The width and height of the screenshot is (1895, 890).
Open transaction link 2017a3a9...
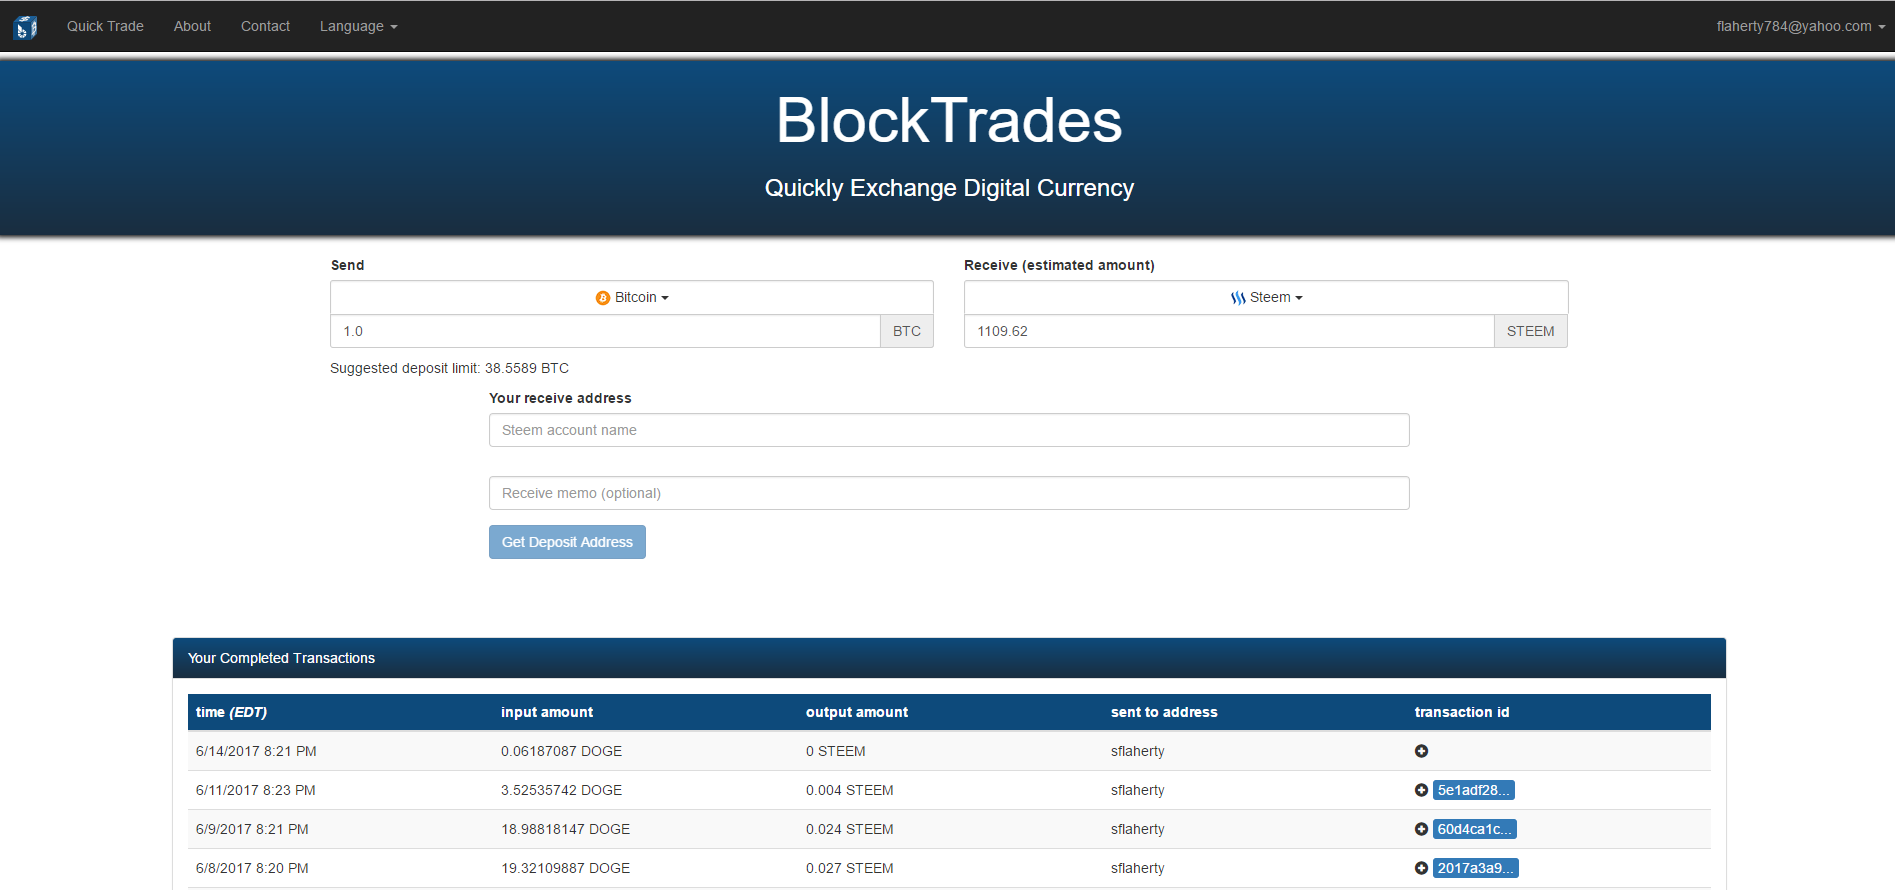tap(1476, 868)
